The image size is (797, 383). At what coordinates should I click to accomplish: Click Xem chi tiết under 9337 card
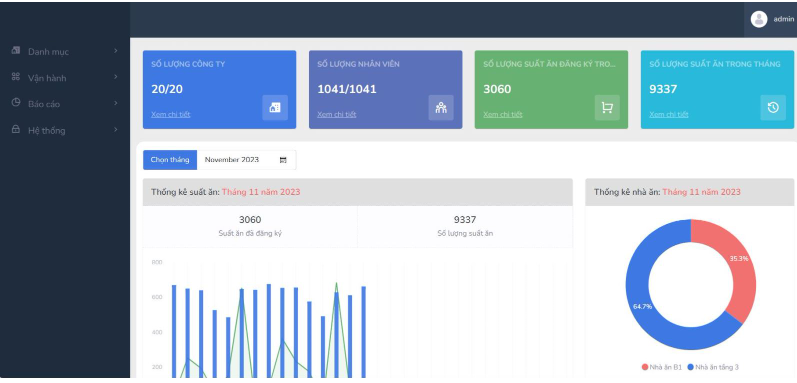click(668, 114)
